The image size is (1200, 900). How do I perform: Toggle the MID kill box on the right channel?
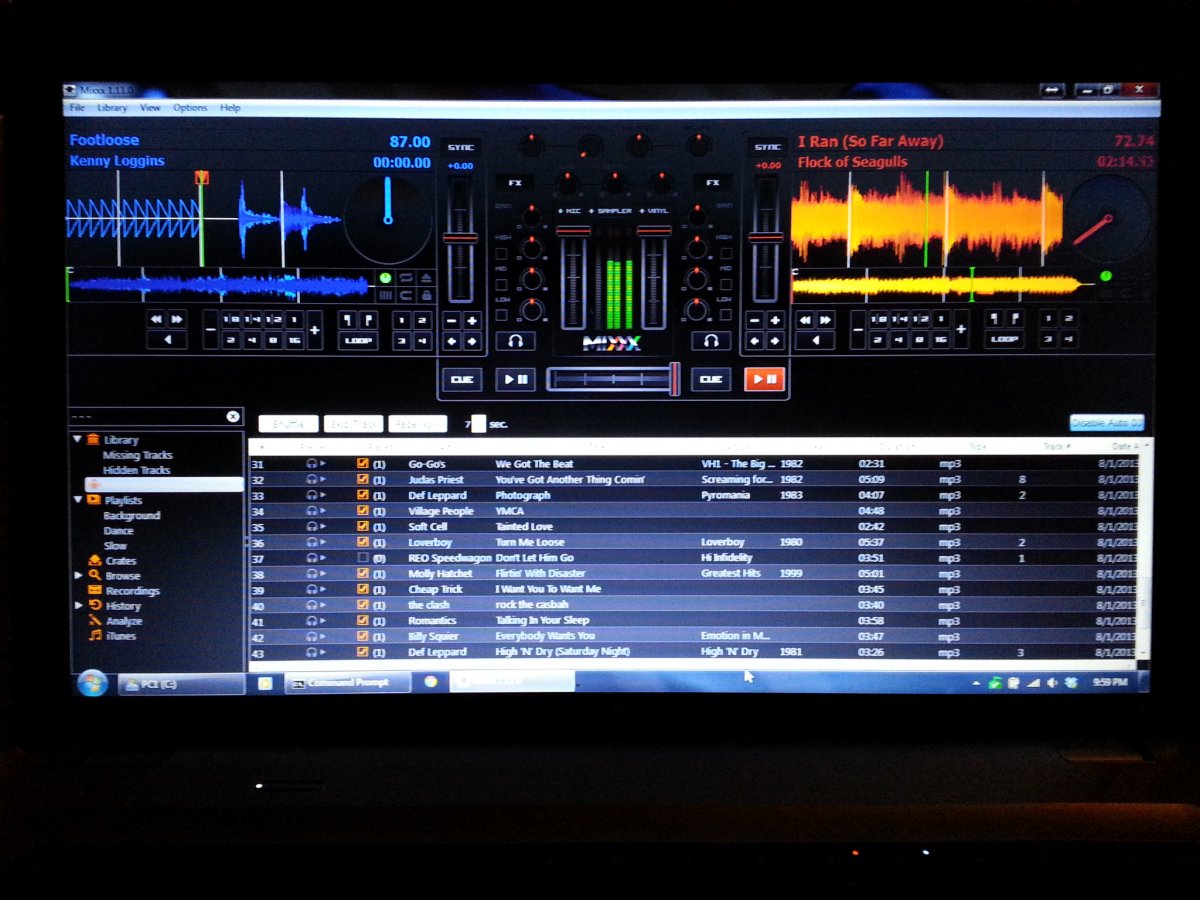(x=724, y=283)
